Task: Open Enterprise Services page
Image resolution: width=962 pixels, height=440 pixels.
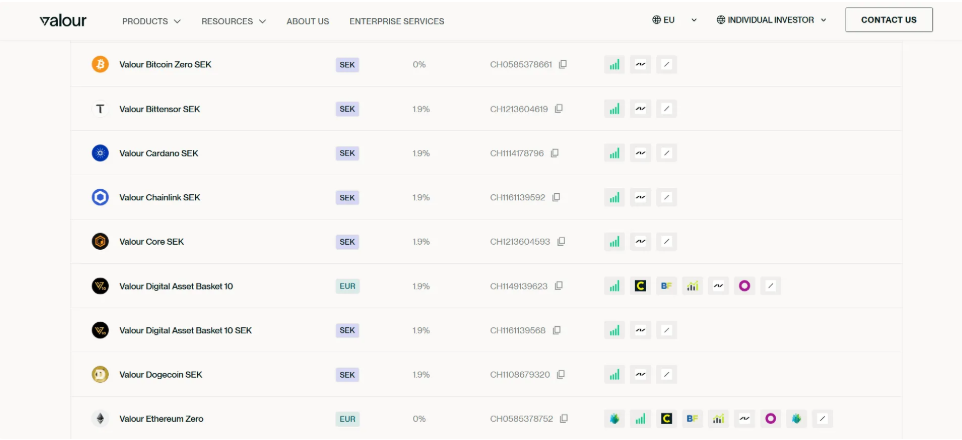Action: (397, 21)
